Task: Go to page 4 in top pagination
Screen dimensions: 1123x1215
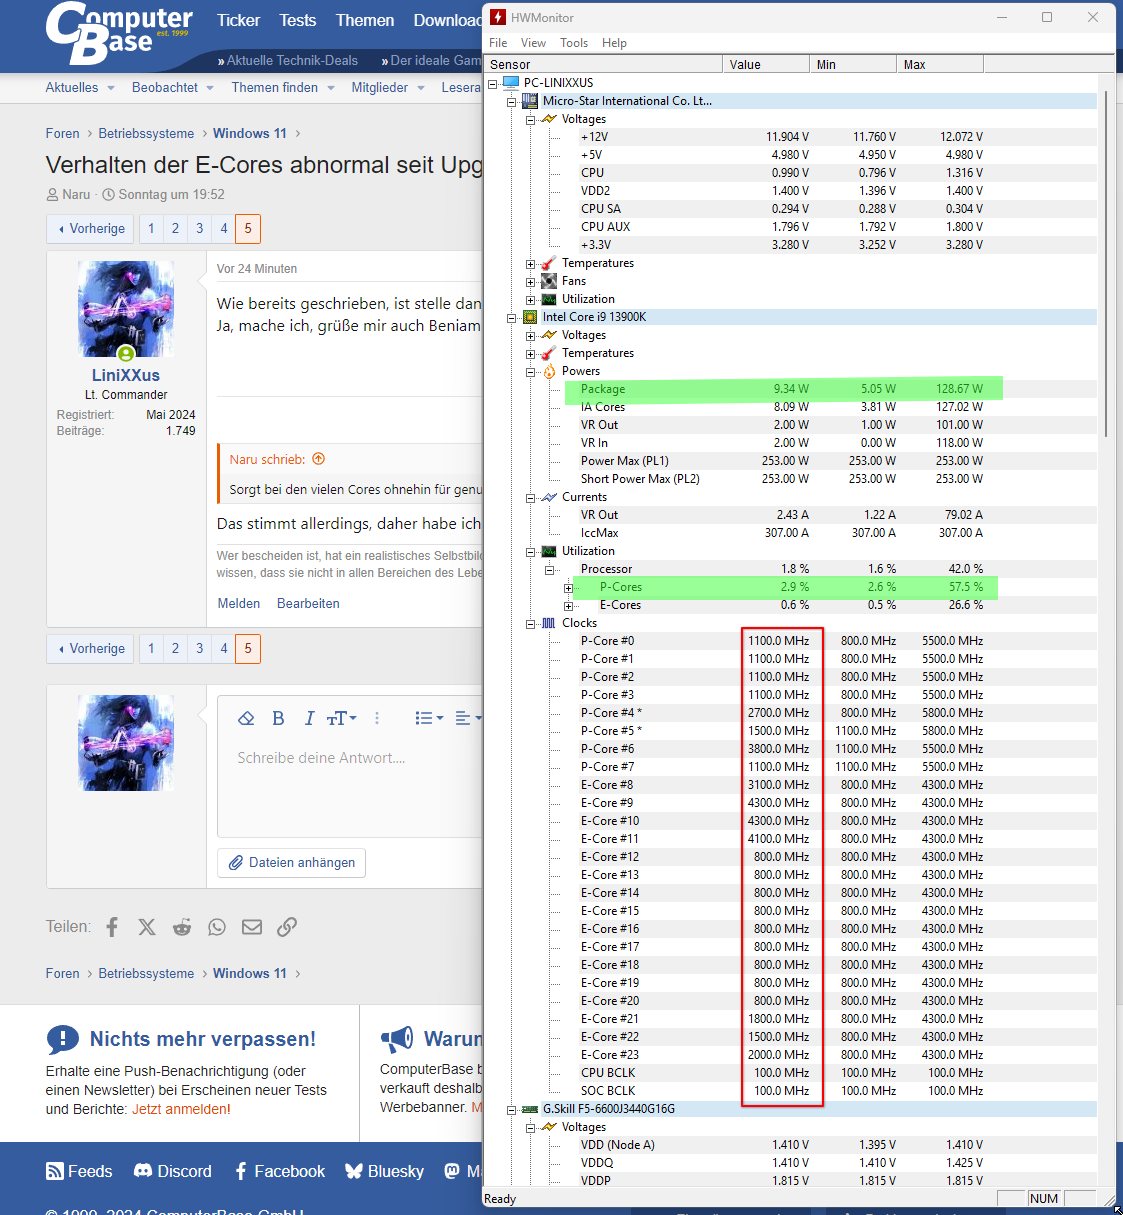Action: 224,228
